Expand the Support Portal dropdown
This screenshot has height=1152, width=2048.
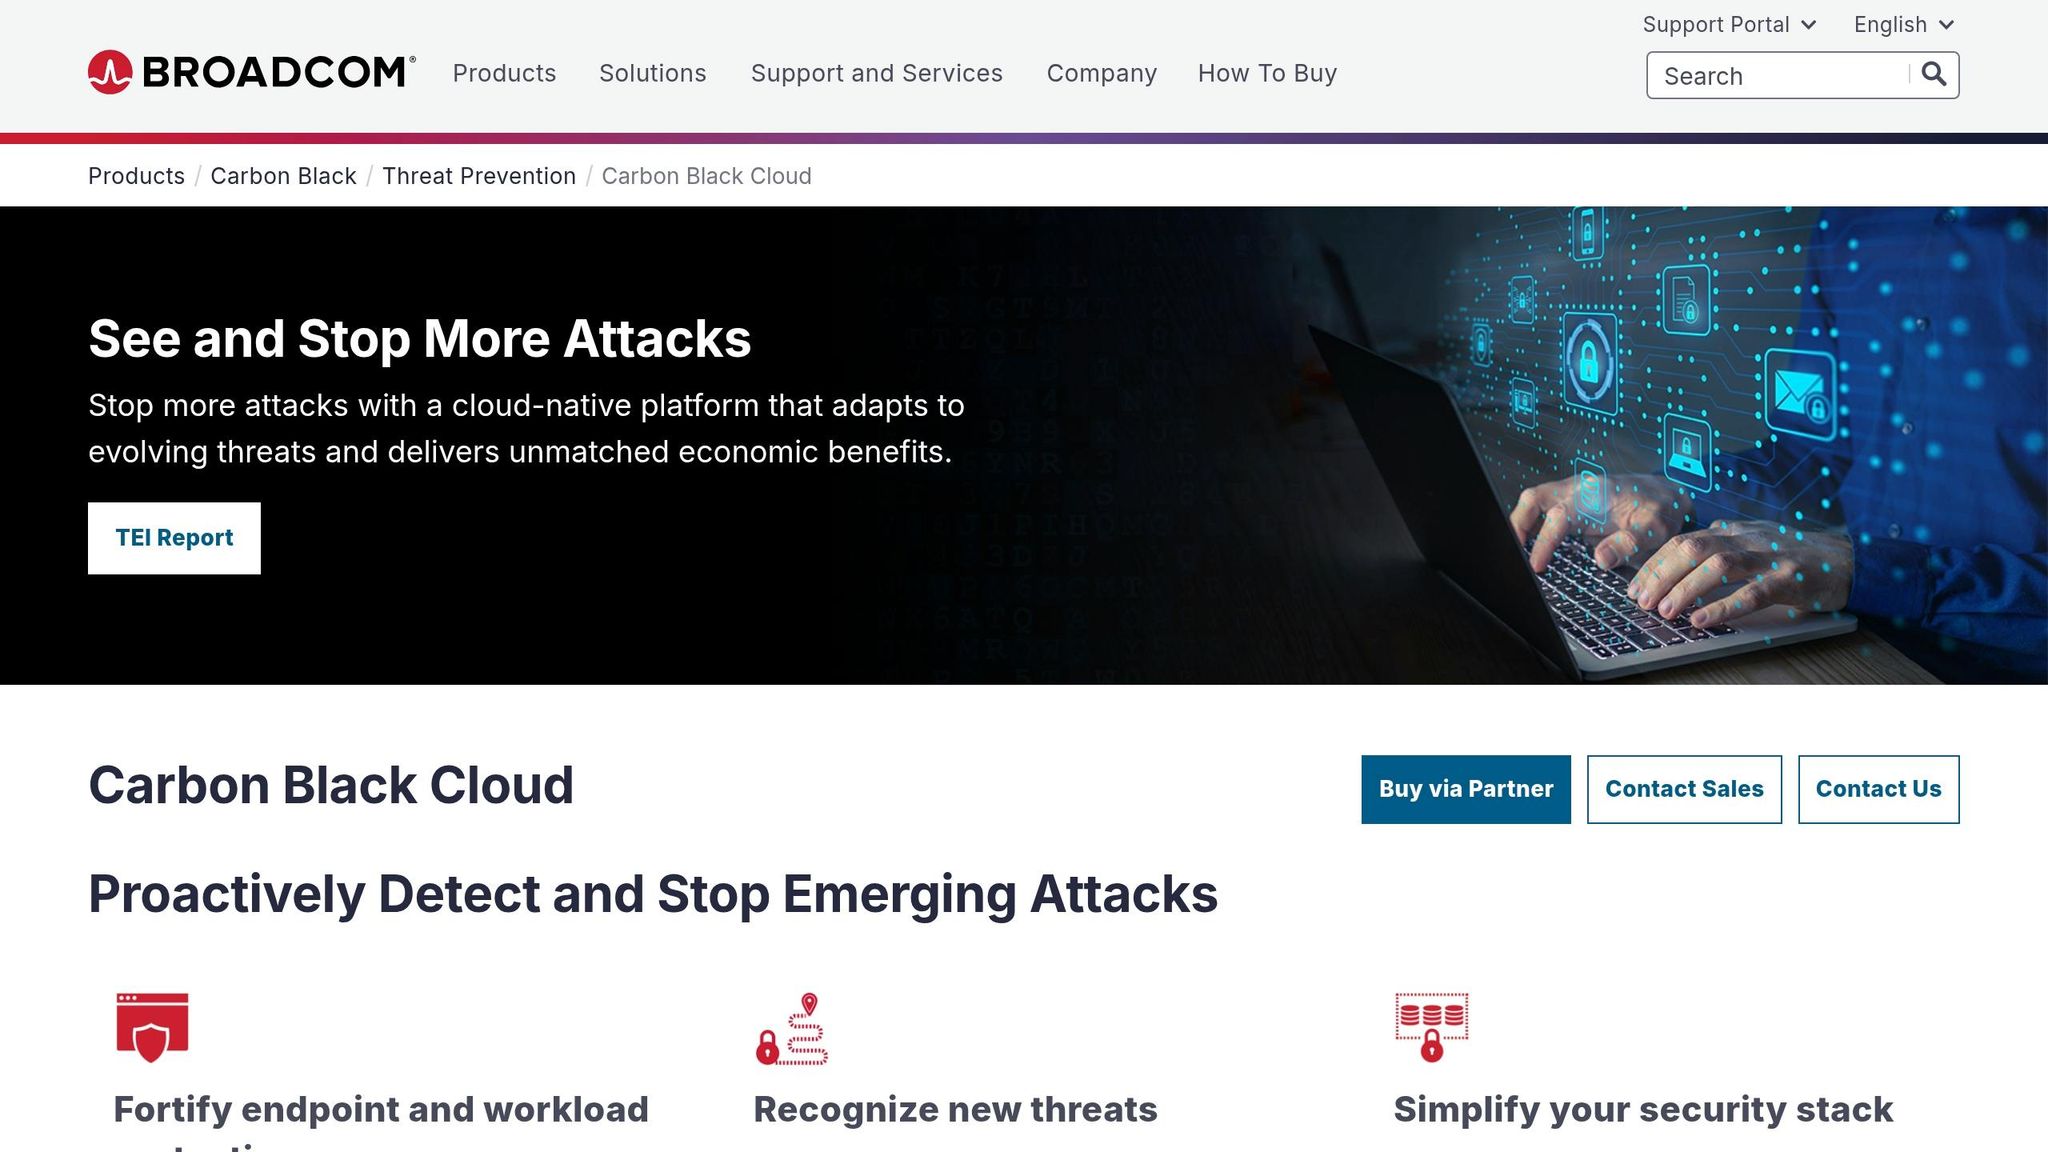1728,25
